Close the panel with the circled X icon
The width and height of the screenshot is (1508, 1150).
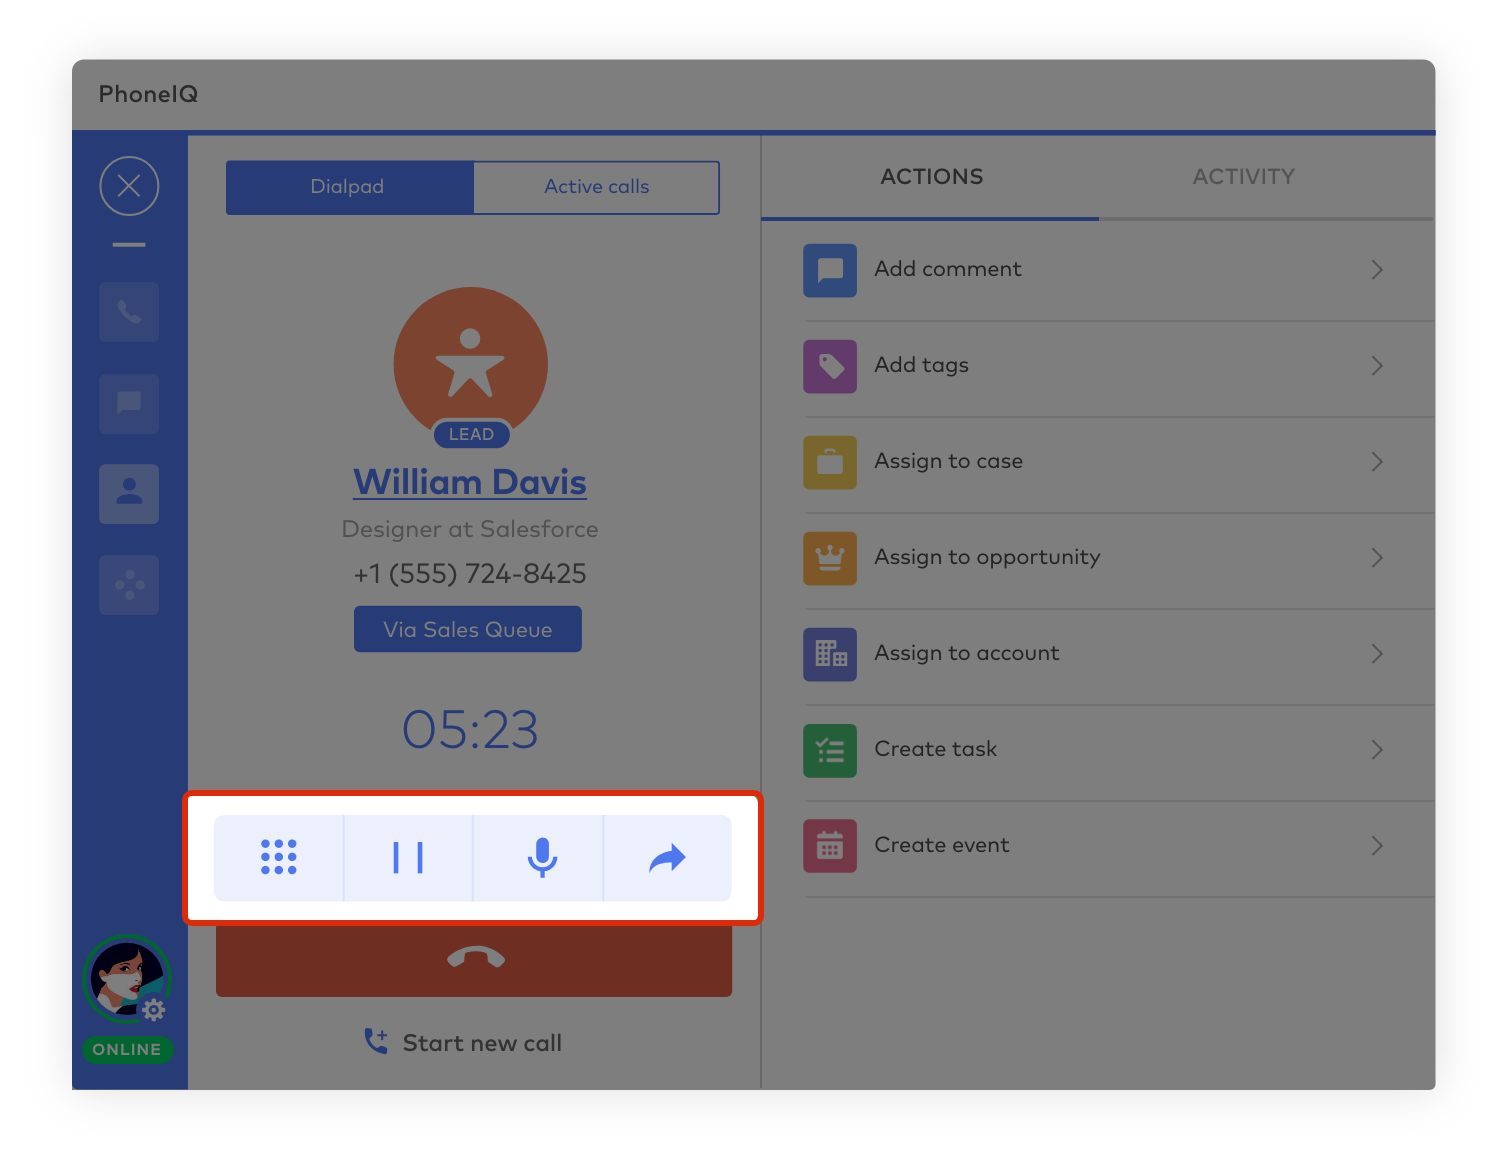point(129,186)
